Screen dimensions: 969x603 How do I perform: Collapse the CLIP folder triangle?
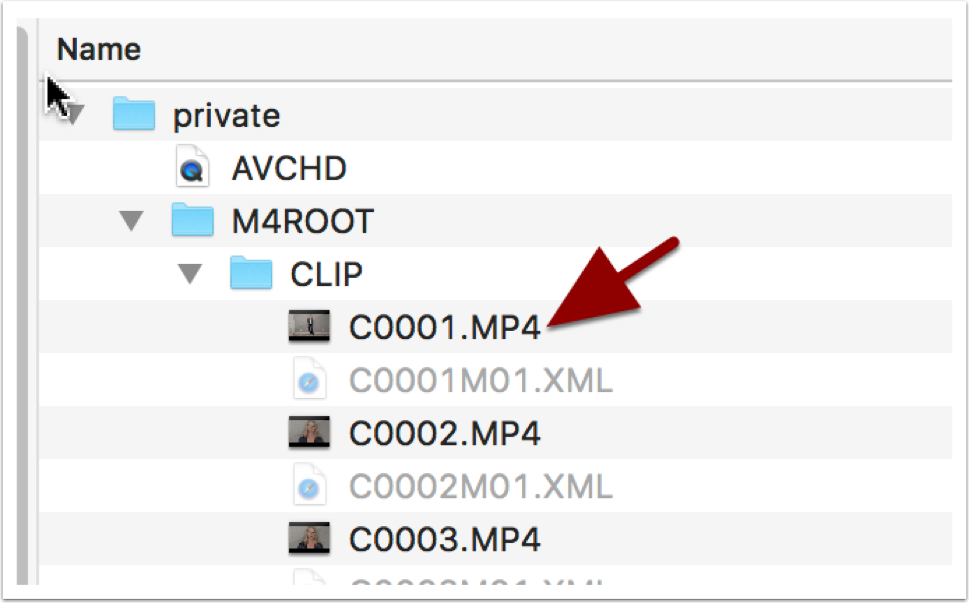(190, 274)
